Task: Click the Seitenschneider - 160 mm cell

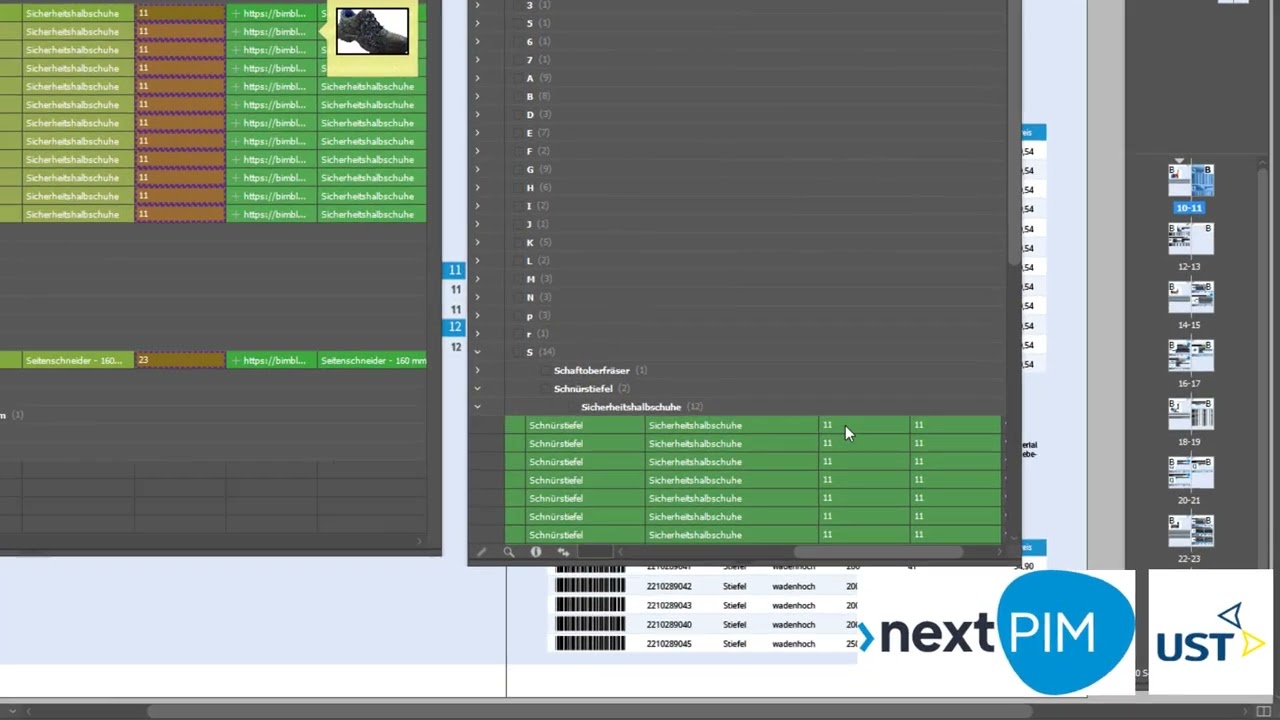Action: [373, 360]
